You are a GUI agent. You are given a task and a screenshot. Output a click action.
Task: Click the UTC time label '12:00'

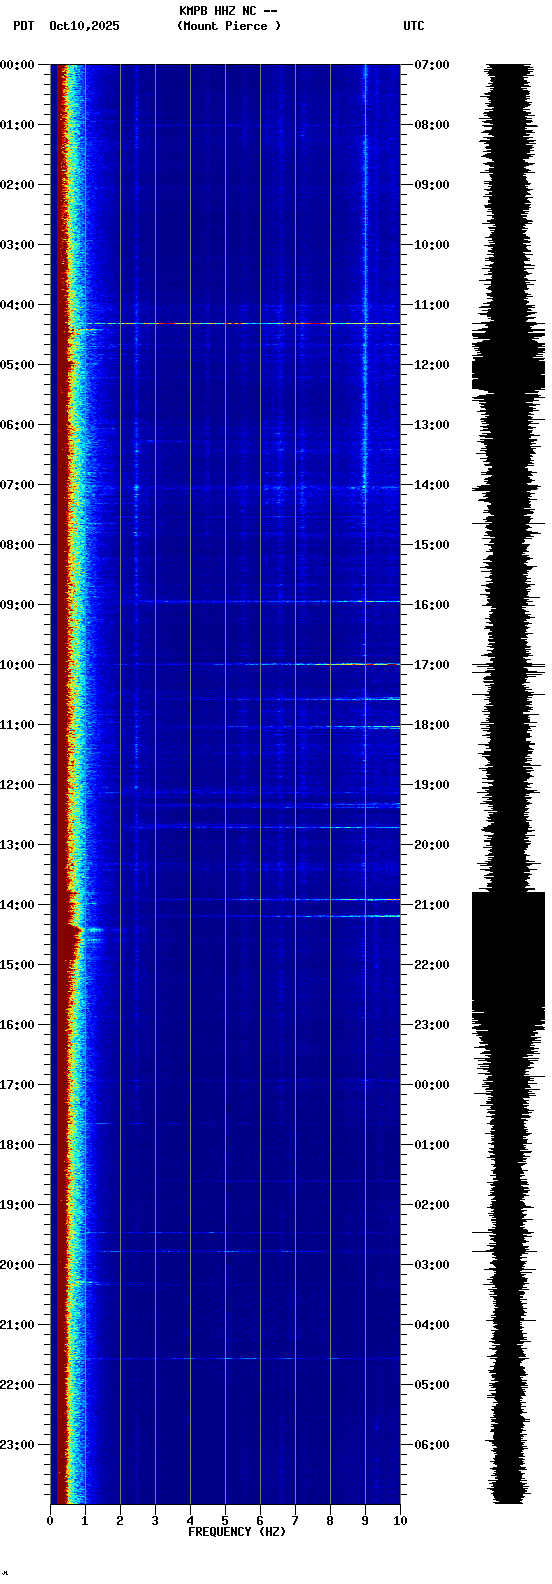[432, 365]
